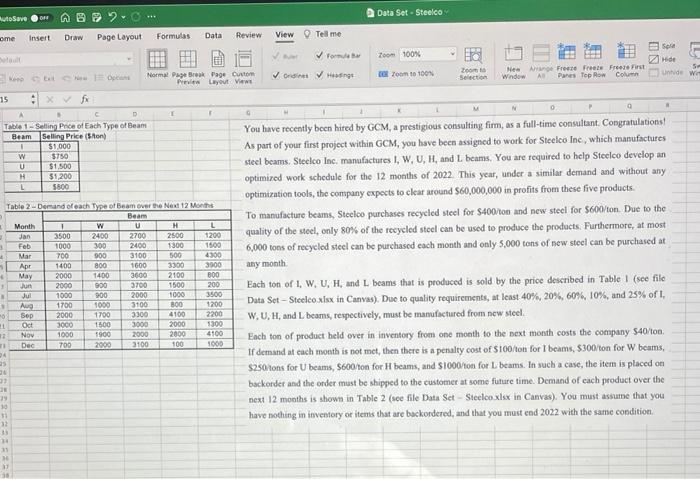Open the Formulas ribbon tab
This screenshot has height=479, width=700.
(173, 36)
